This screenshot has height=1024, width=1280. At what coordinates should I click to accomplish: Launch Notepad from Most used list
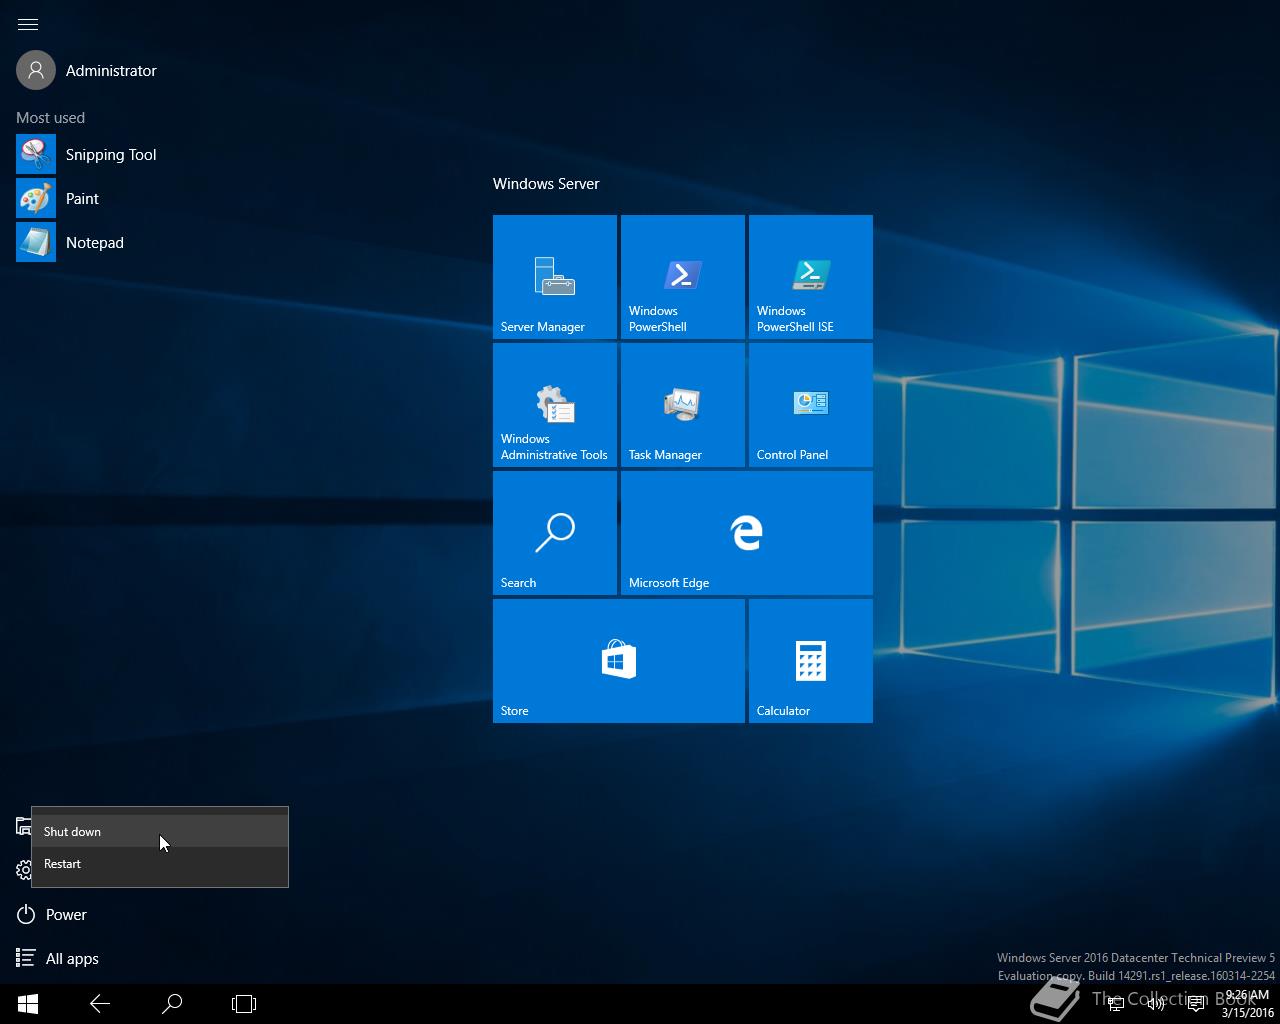[70, 243]
